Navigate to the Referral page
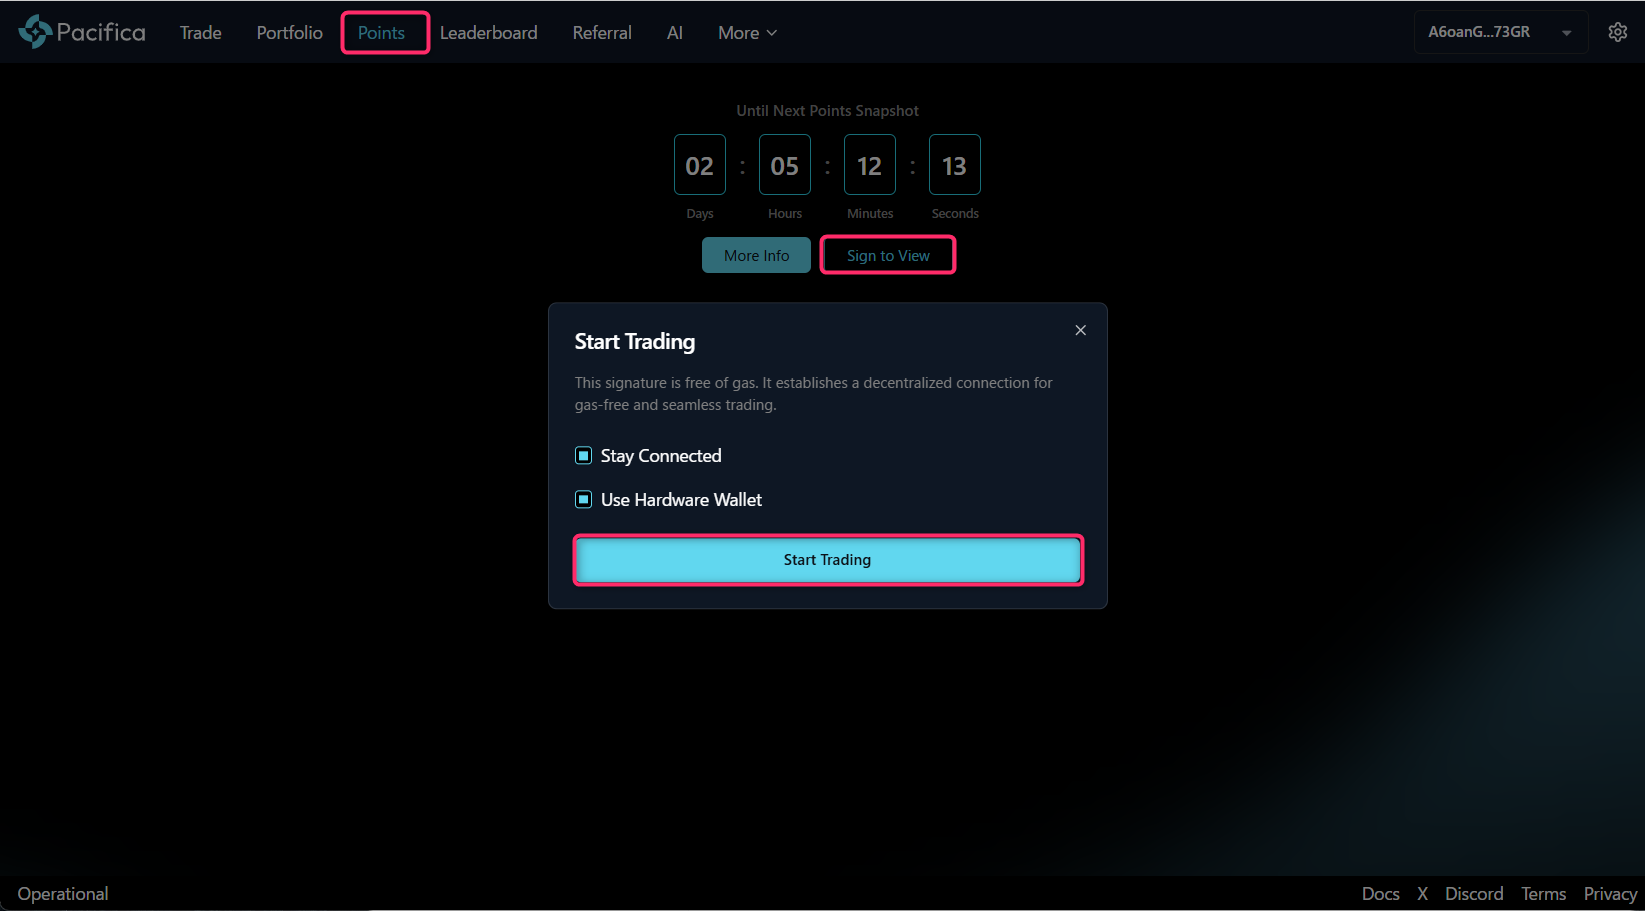Image resolution: width=1645 pixels, height=911 pixels. pyautogui.click(x=602, y=33)
